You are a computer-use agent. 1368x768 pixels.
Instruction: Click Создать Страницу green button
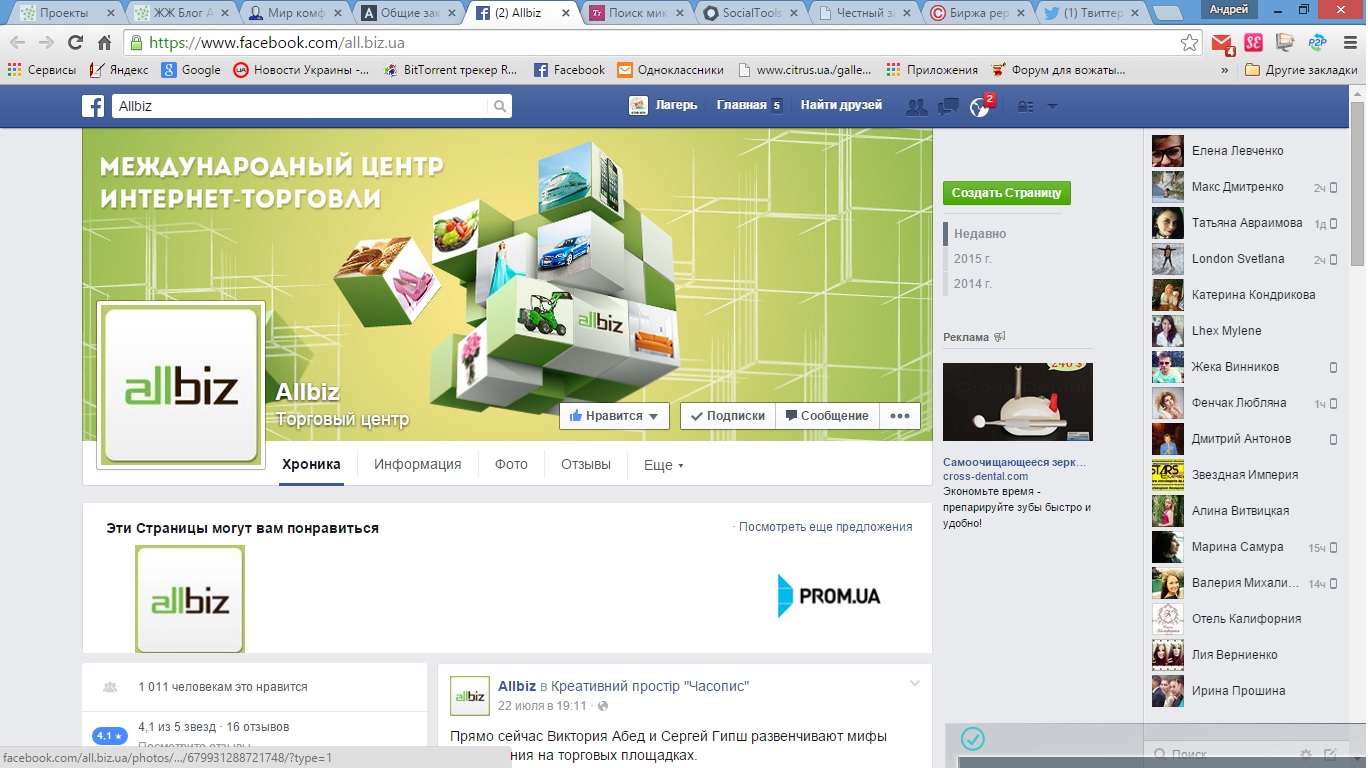click(1007, 193)
